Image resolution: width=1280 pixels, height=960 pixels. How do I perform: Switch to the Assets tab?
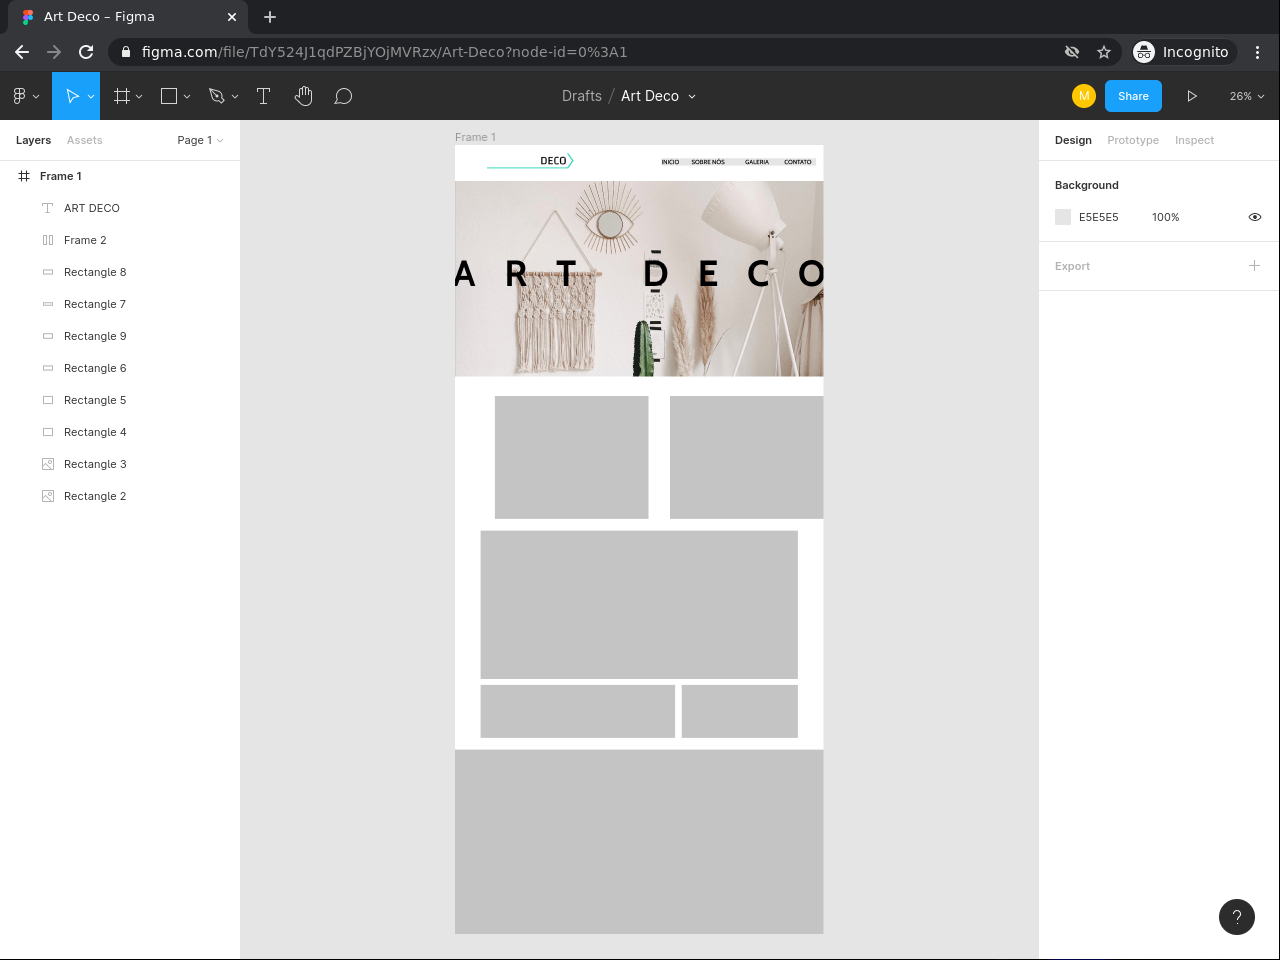85,140
